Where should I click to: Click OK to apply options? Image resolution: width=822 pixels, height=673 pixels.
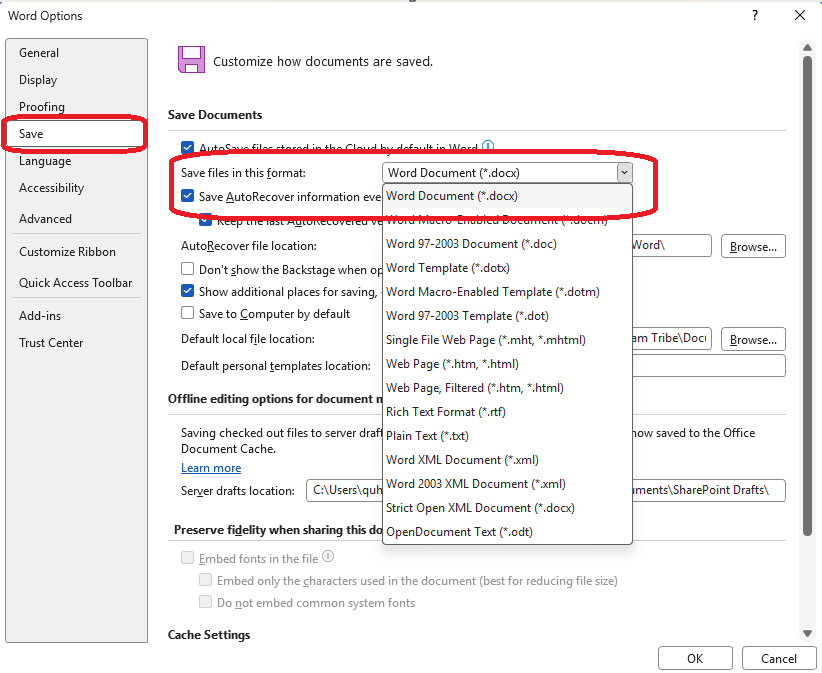click(x=695, y=658)
